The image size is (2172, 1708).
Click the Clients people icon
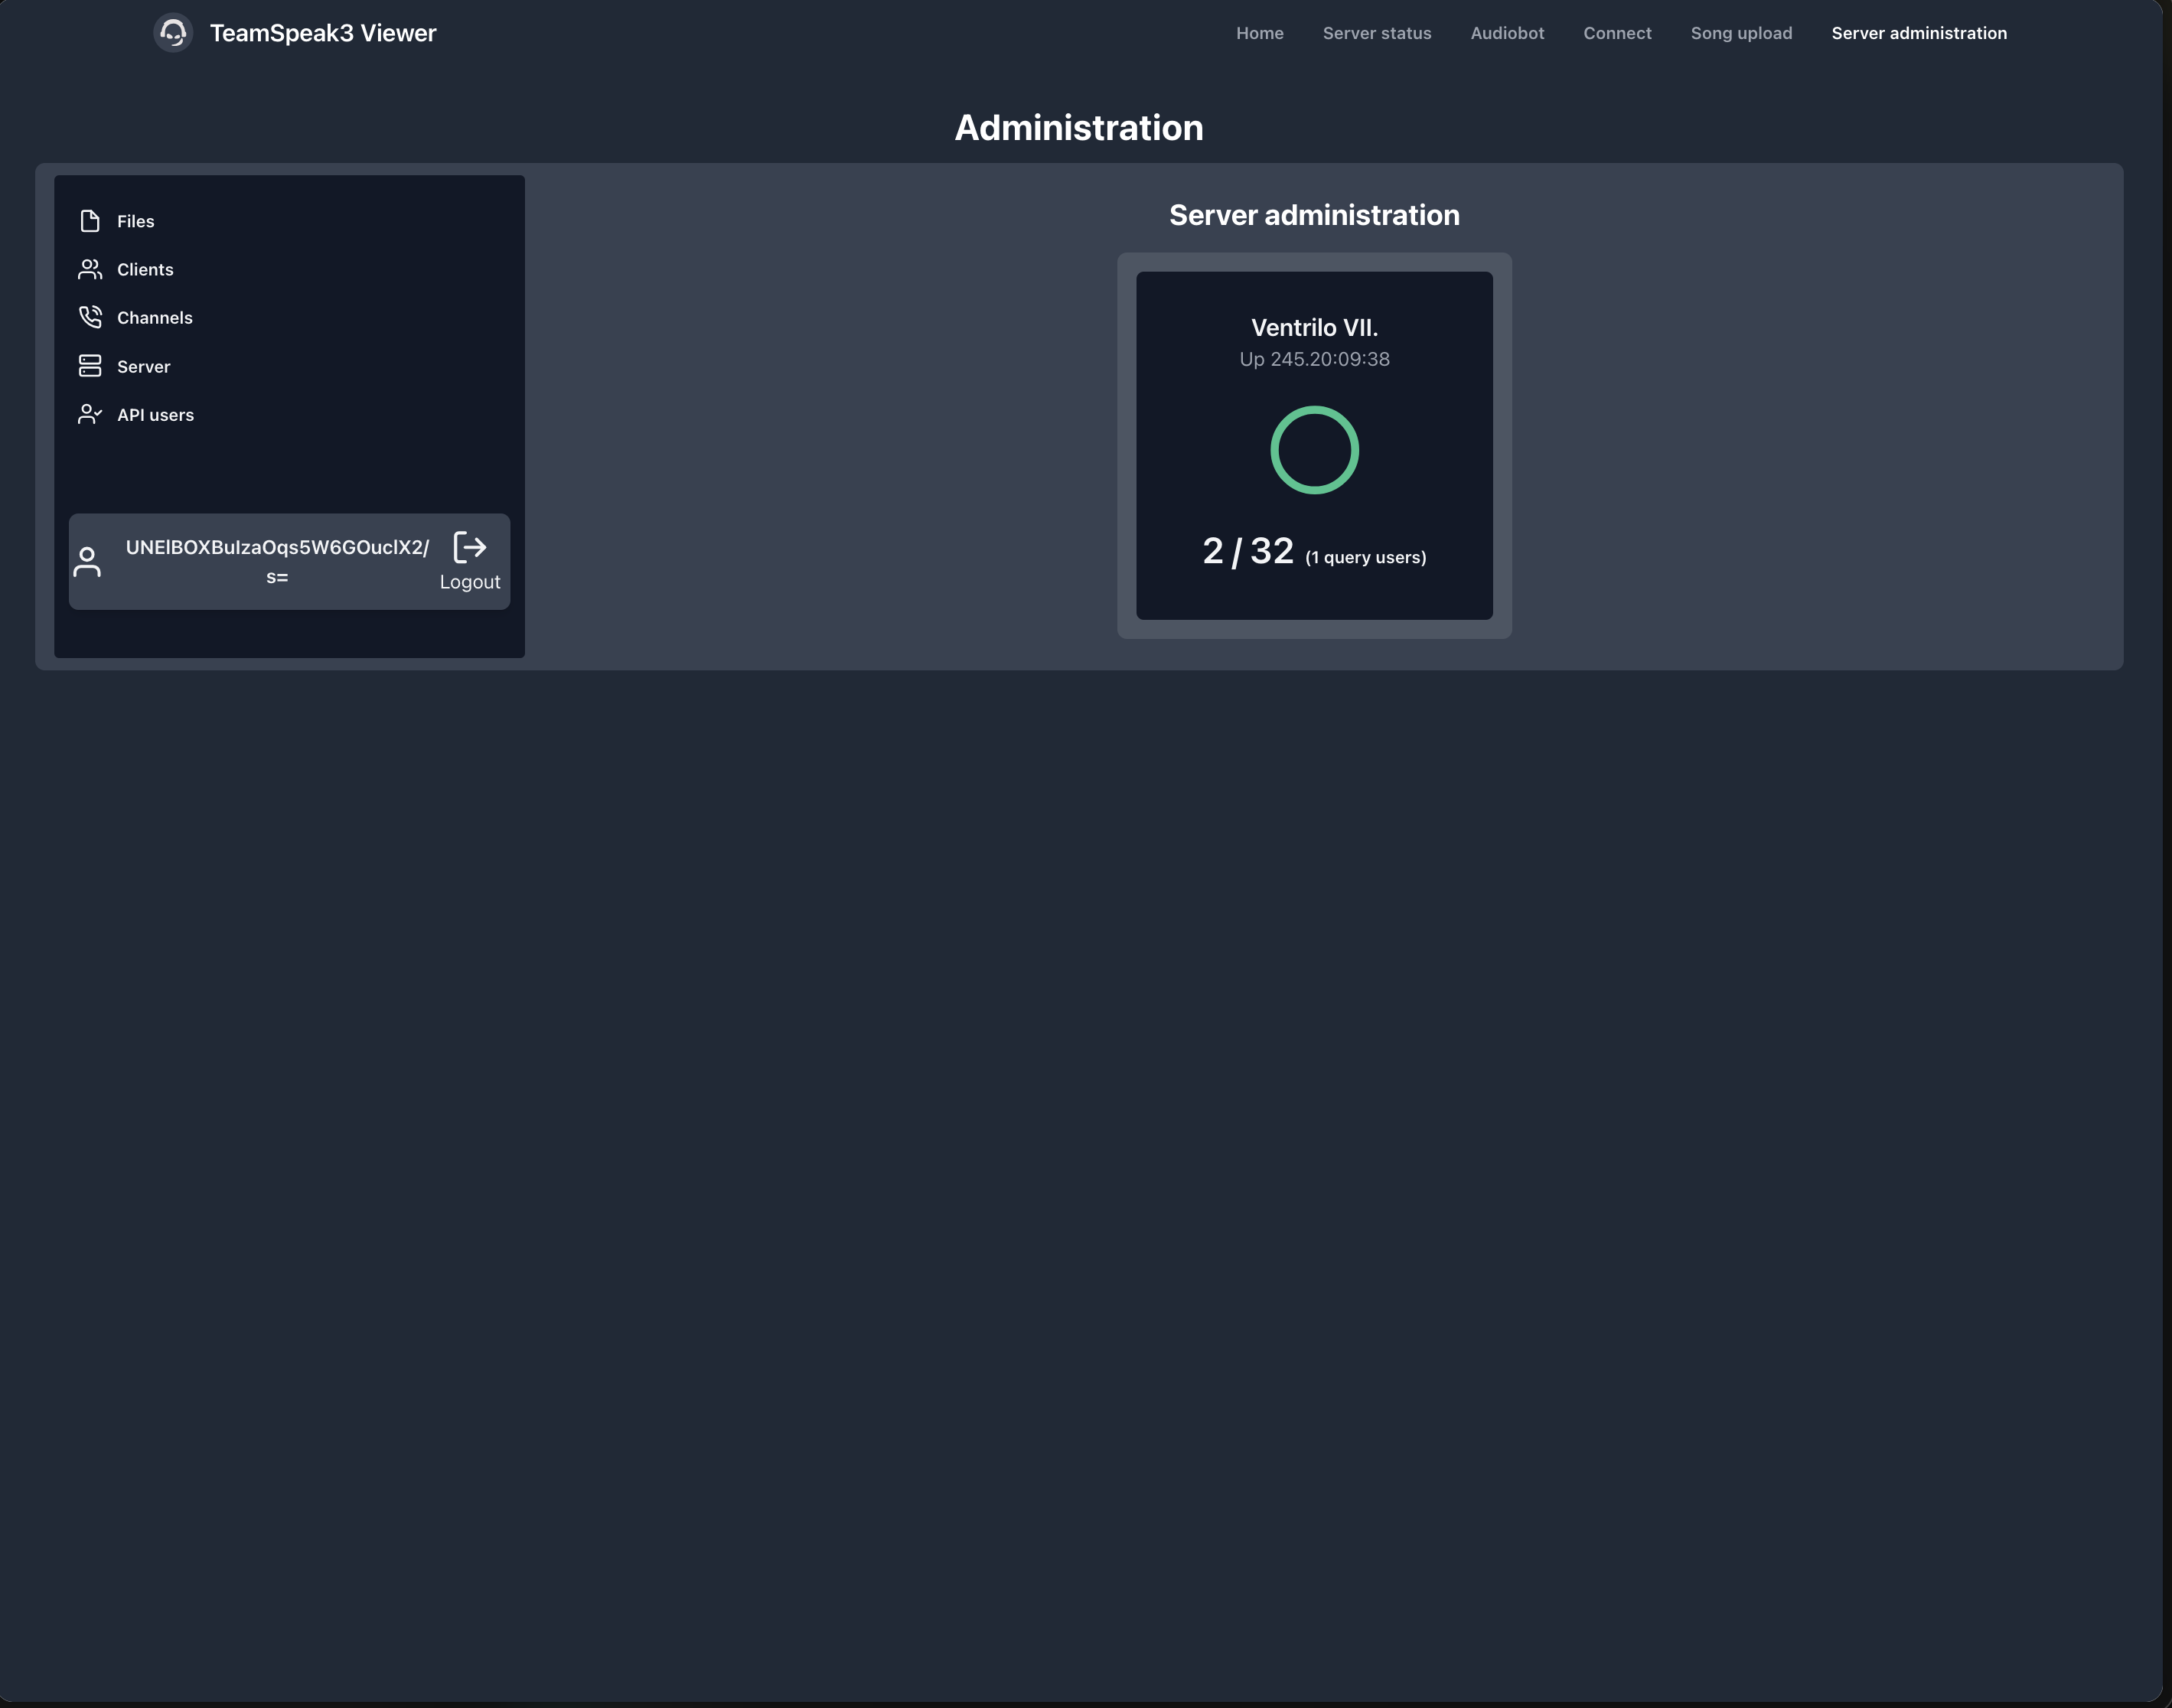[x=90, y=269]
